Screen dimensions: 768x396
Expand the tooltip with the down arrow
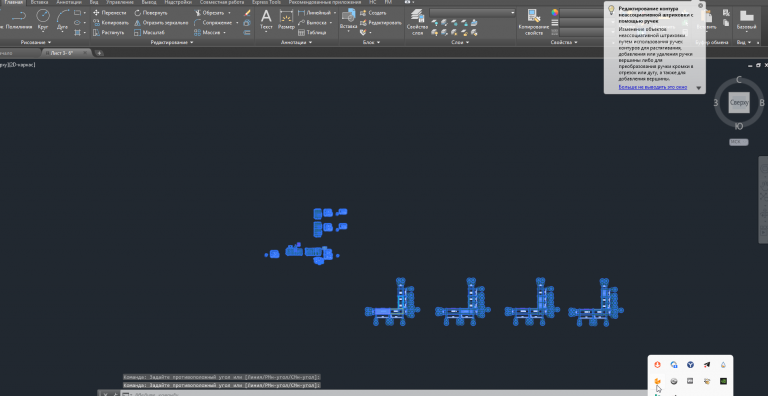pos(699,89)
